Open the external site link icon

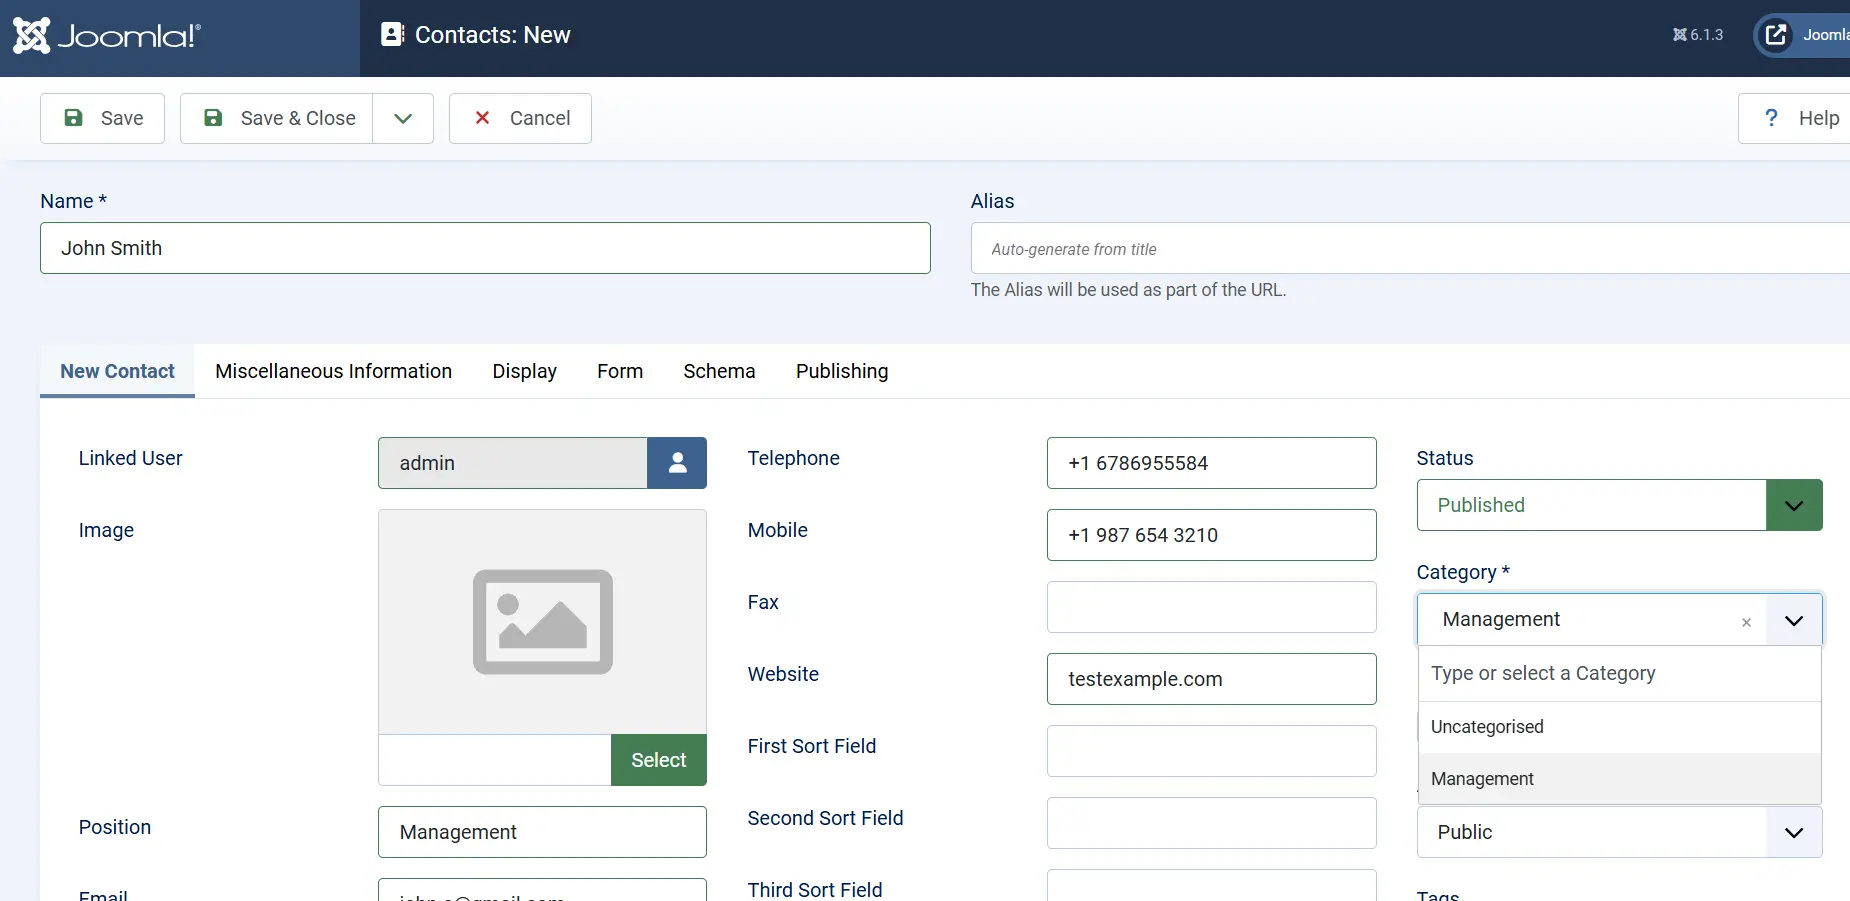(1776, 35)
